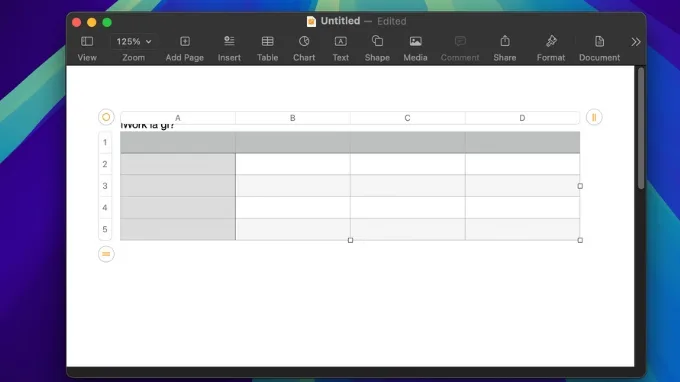Open the View sidebar icon
This screenshot has height=382, width=680.
tap(87, 42)
